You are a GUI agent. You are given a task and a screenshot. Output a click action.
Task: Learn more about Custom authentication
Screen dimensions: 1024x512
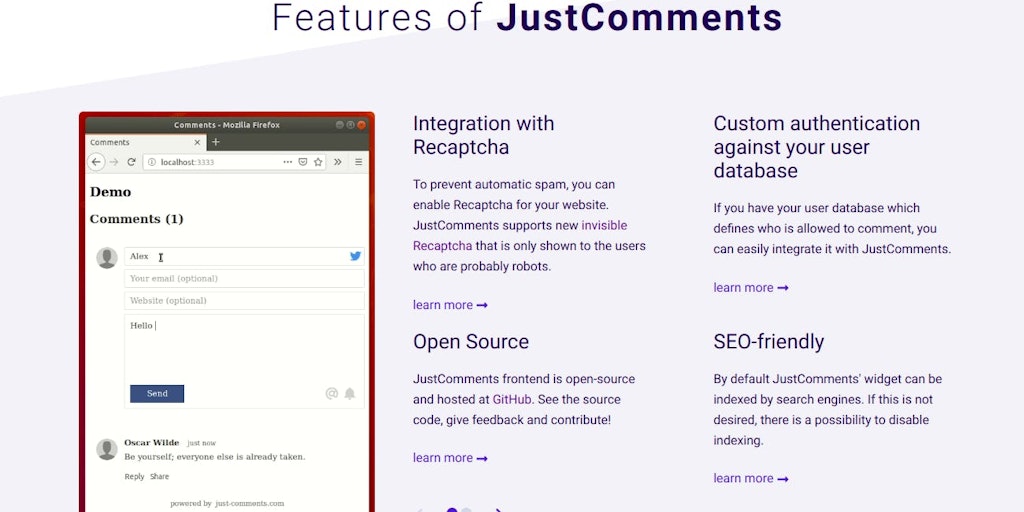pos(750,288)
